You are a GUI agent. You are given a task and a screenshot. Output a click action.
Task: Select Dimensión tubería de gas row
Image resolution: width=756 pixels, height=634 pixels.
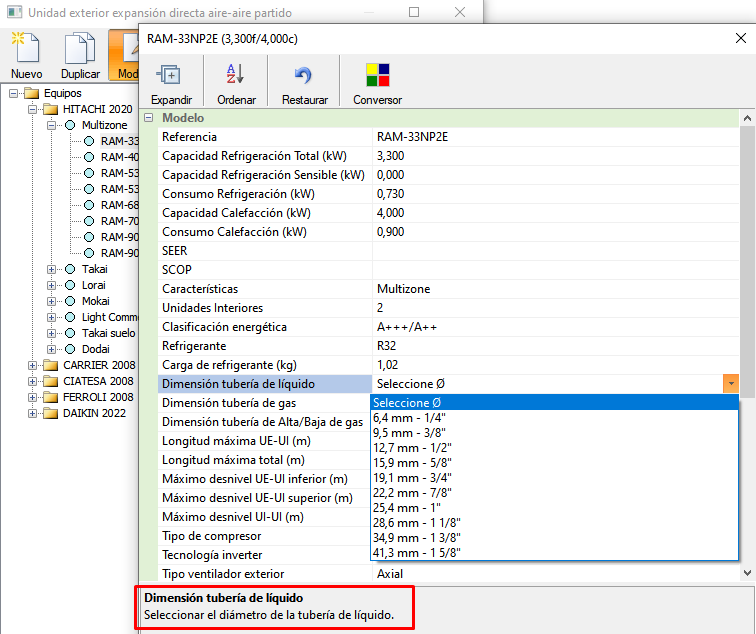tap(265, 403)
